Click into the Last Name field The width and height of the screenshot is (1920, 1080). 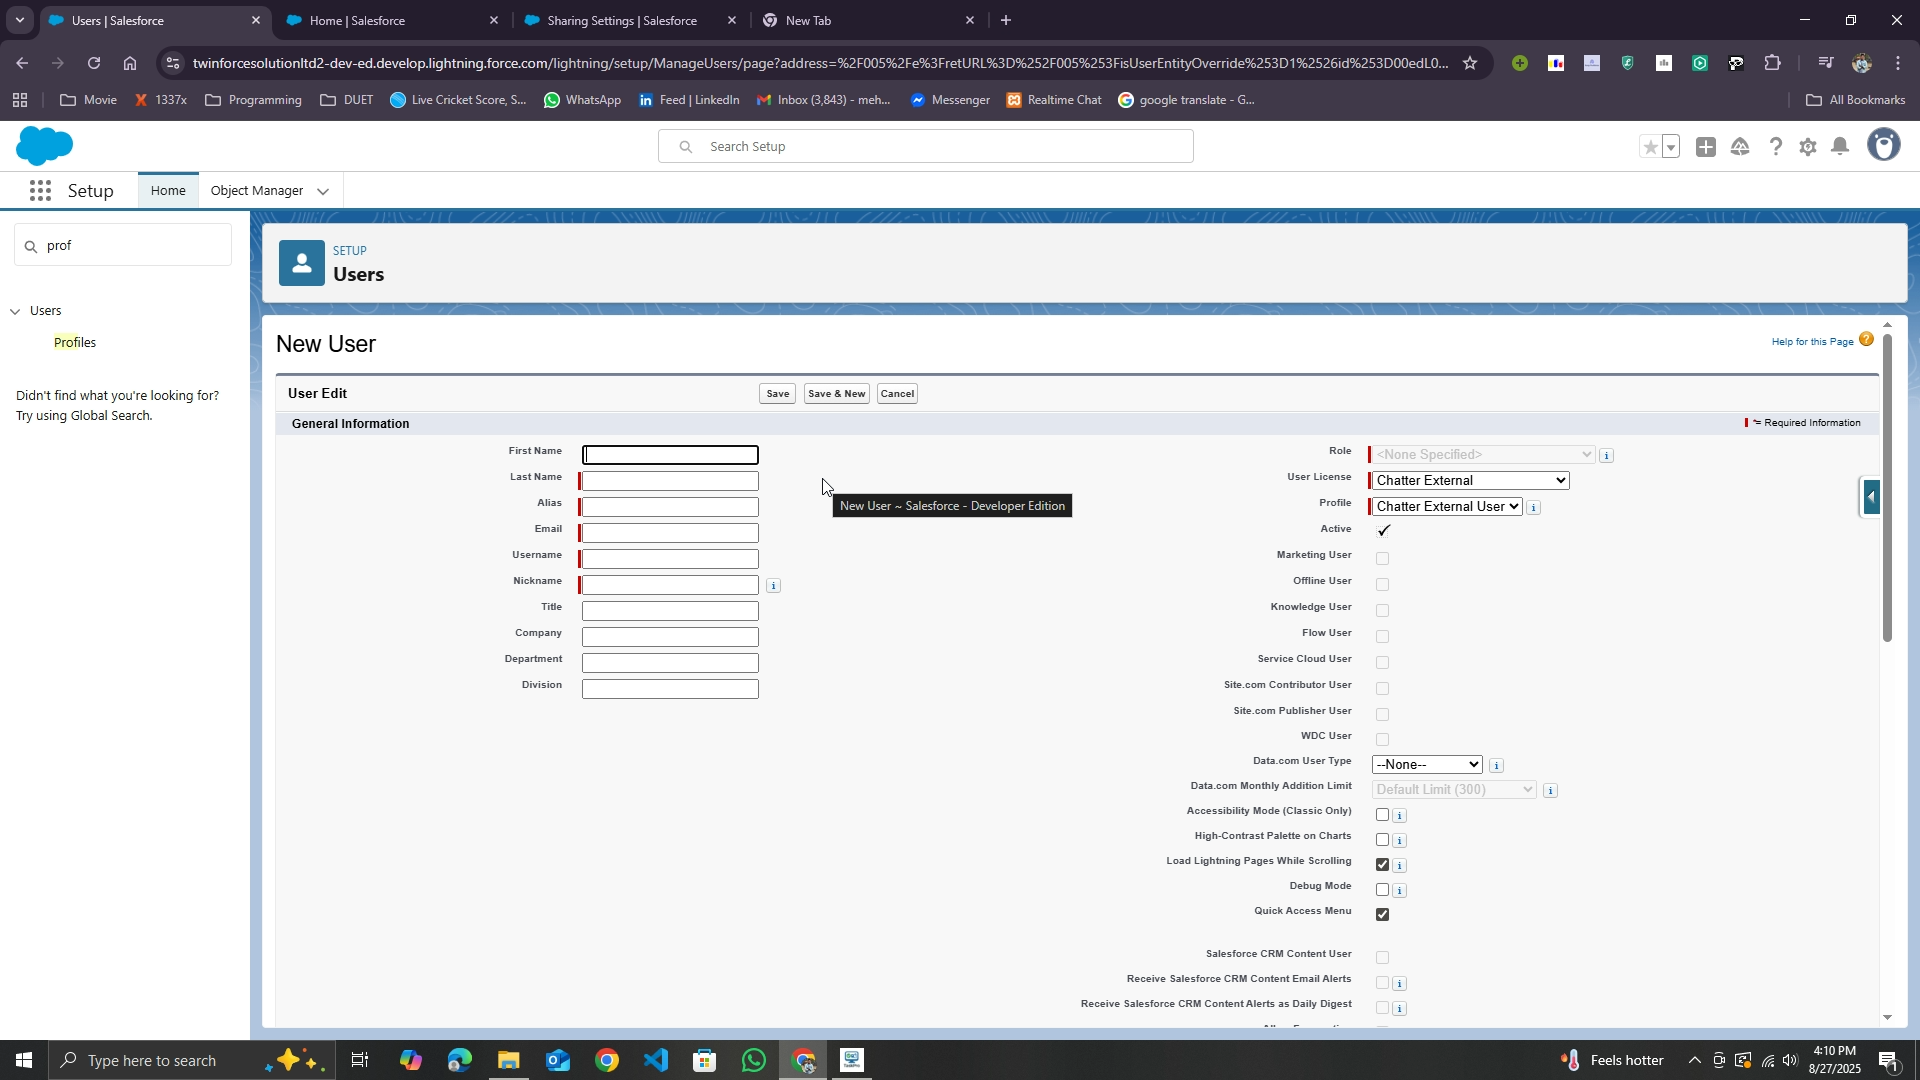pos(670,482)
